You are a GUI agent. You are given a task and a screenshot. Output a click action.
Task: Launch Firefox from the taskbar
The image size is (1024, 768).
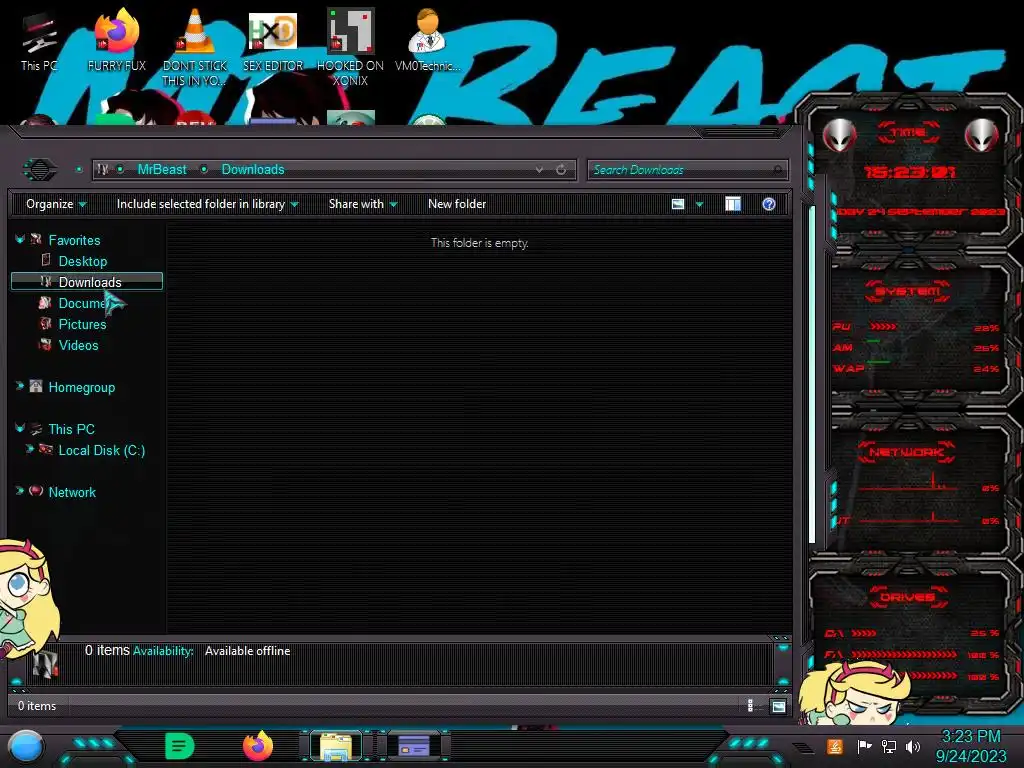coord(258,746)
